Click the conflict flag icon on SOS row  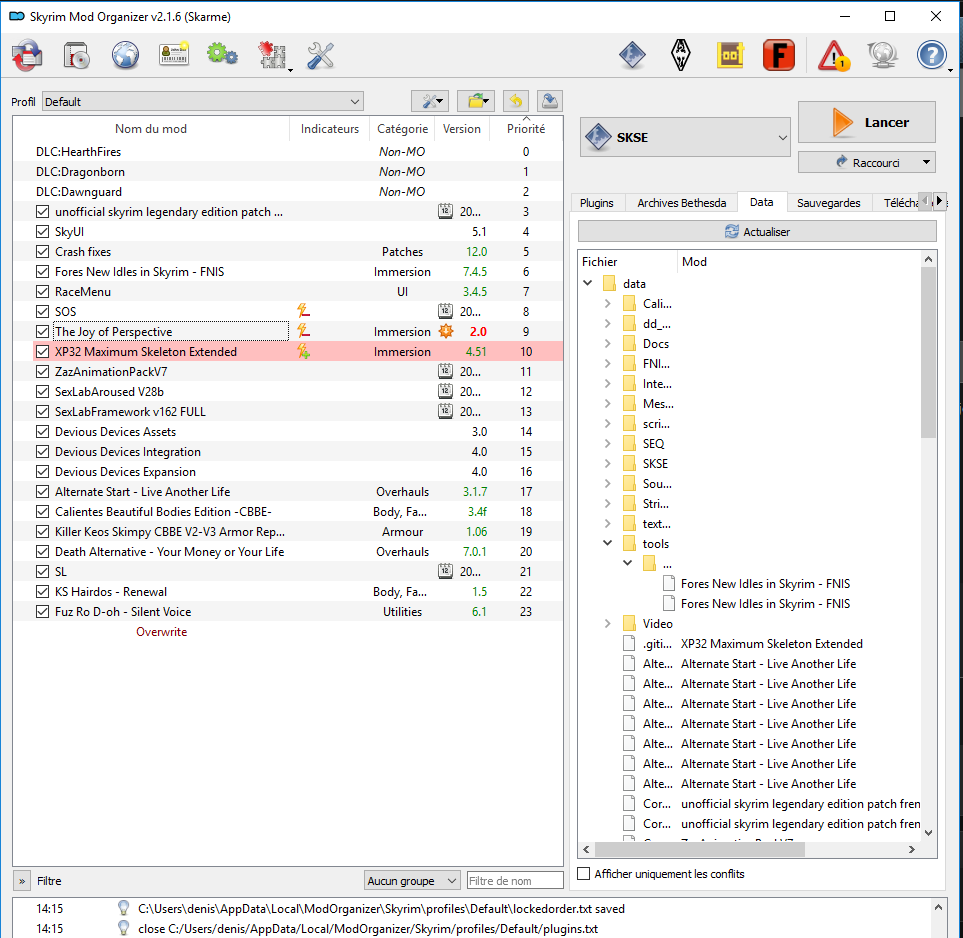pos(303,311)
